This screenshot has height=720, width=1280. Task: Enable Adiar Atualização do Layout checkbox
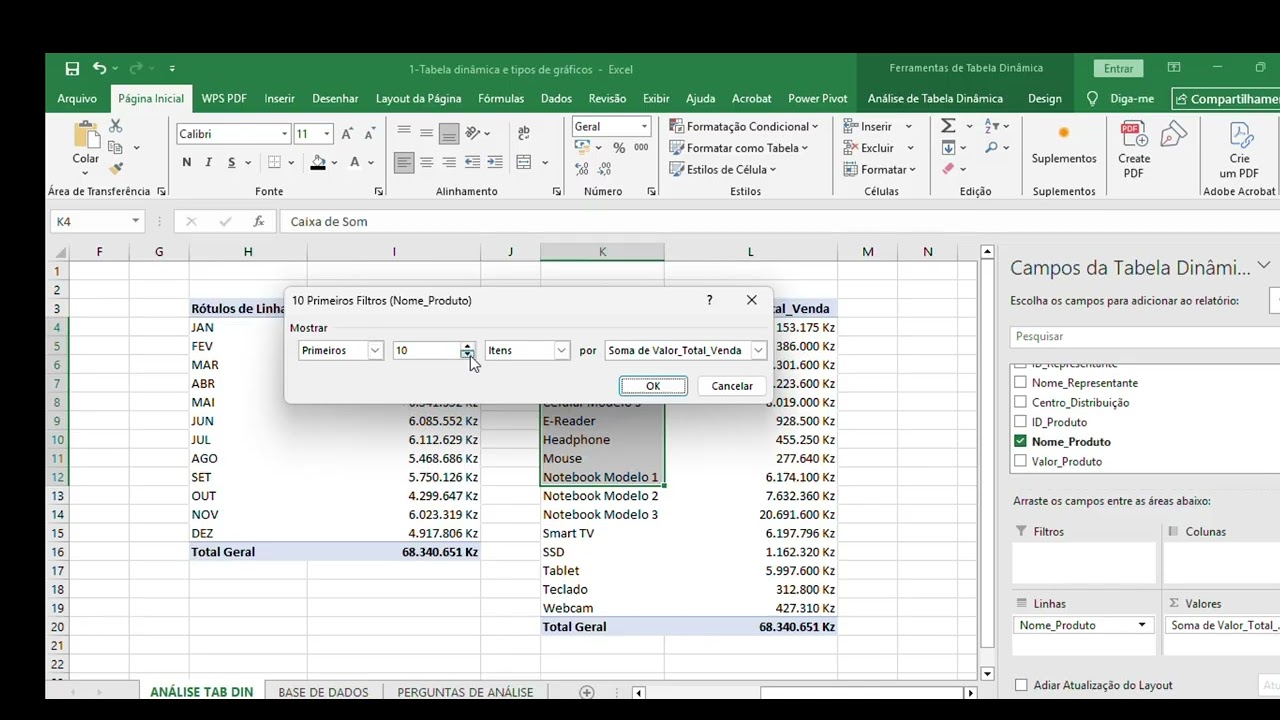[x=1021, y=685]
